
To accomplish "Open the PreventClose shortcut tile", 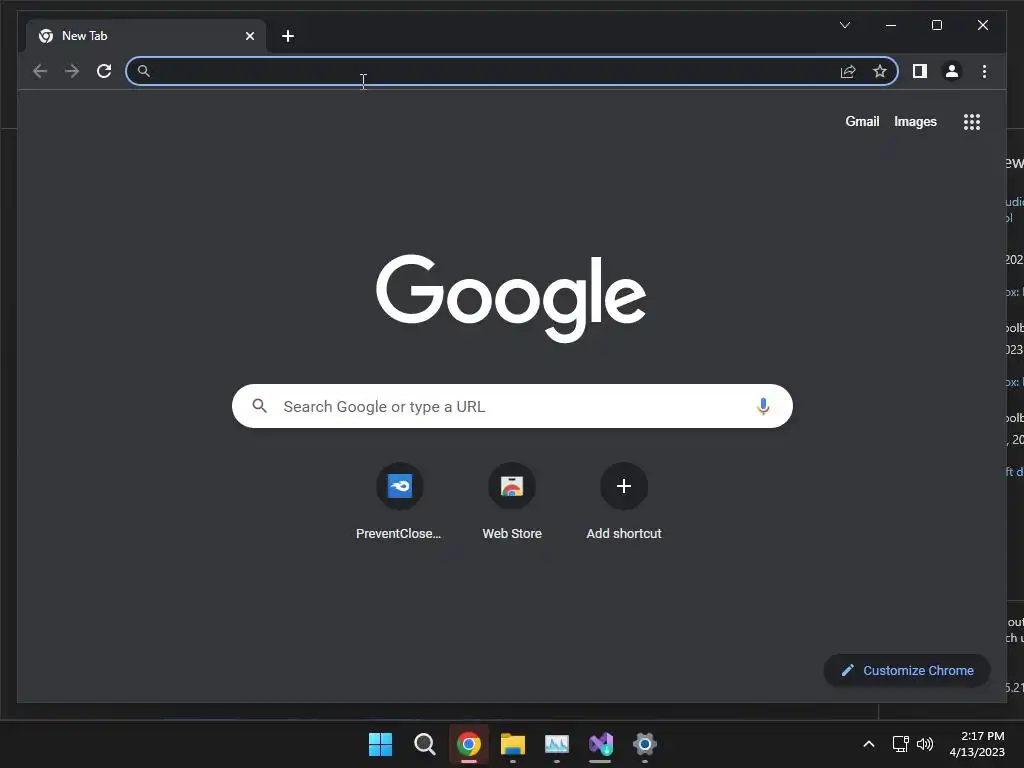I will (399, 502).
